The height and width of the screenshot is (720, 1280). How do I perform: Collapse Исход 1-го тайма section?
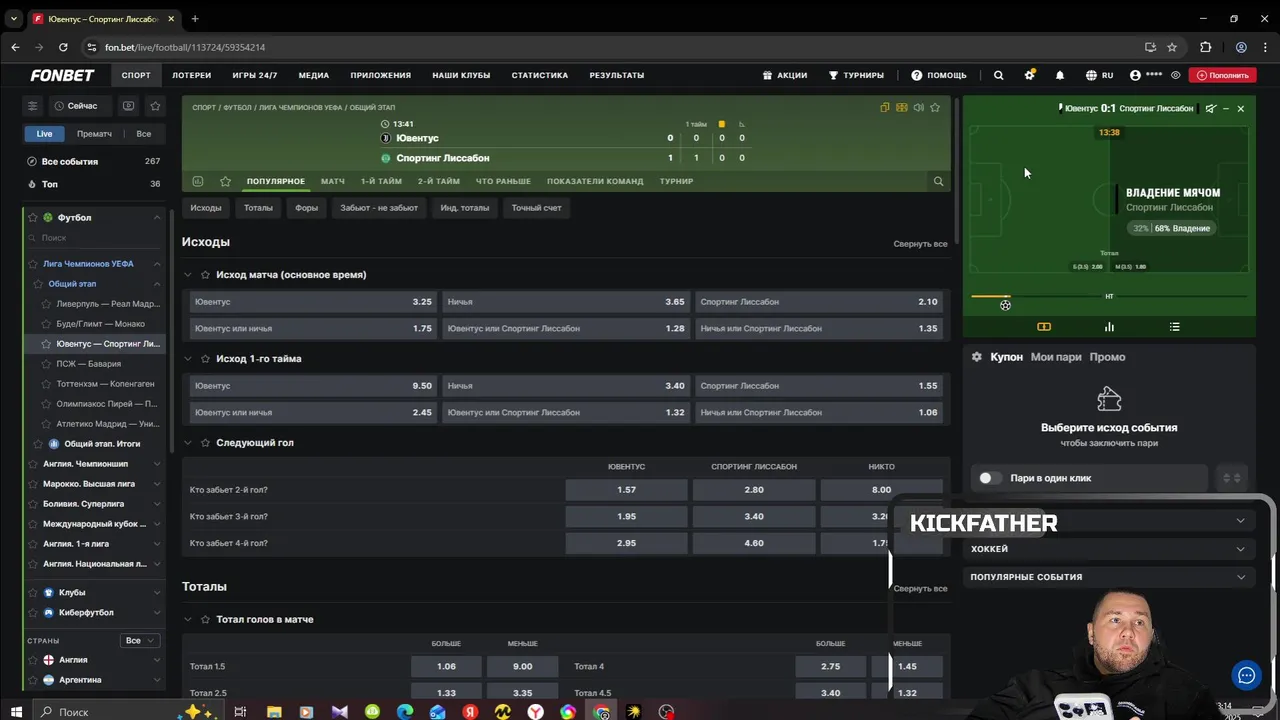coord(188,358)
